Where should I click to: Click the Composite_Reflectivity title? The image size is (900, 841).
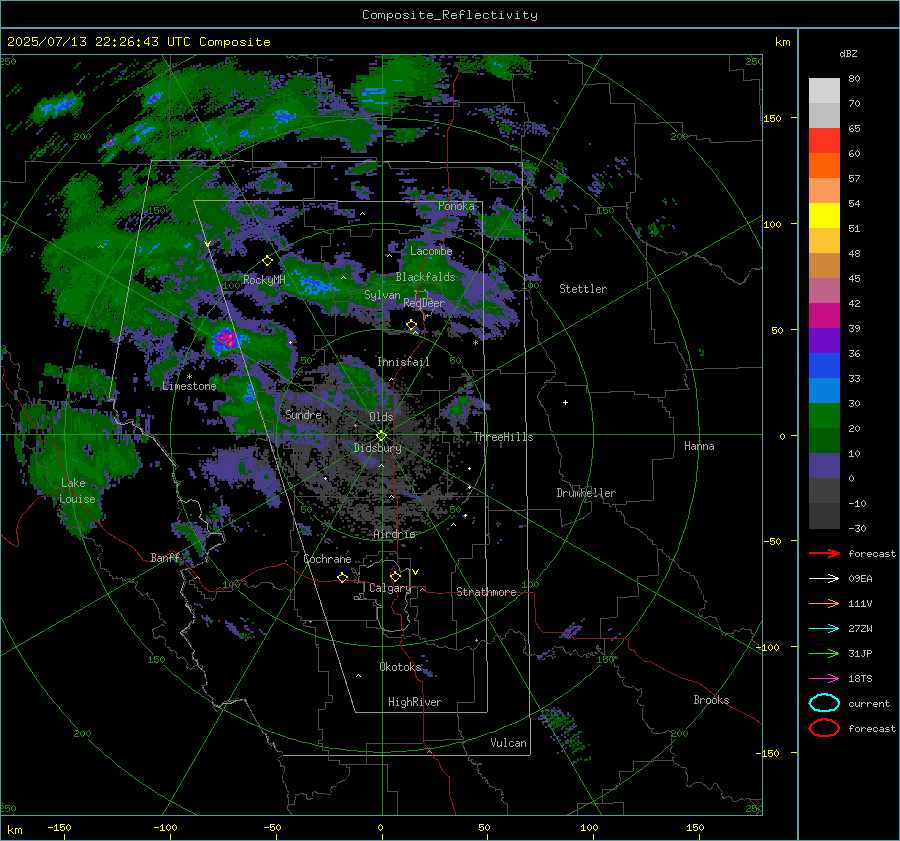tap(449, 15)
